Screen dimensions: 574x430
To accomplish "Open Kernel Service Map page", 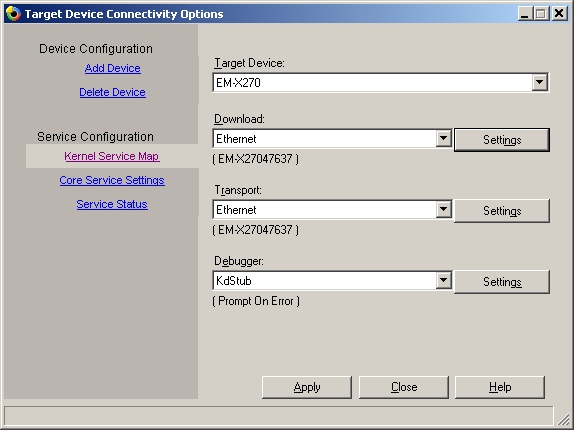I will tap(112, 156).
